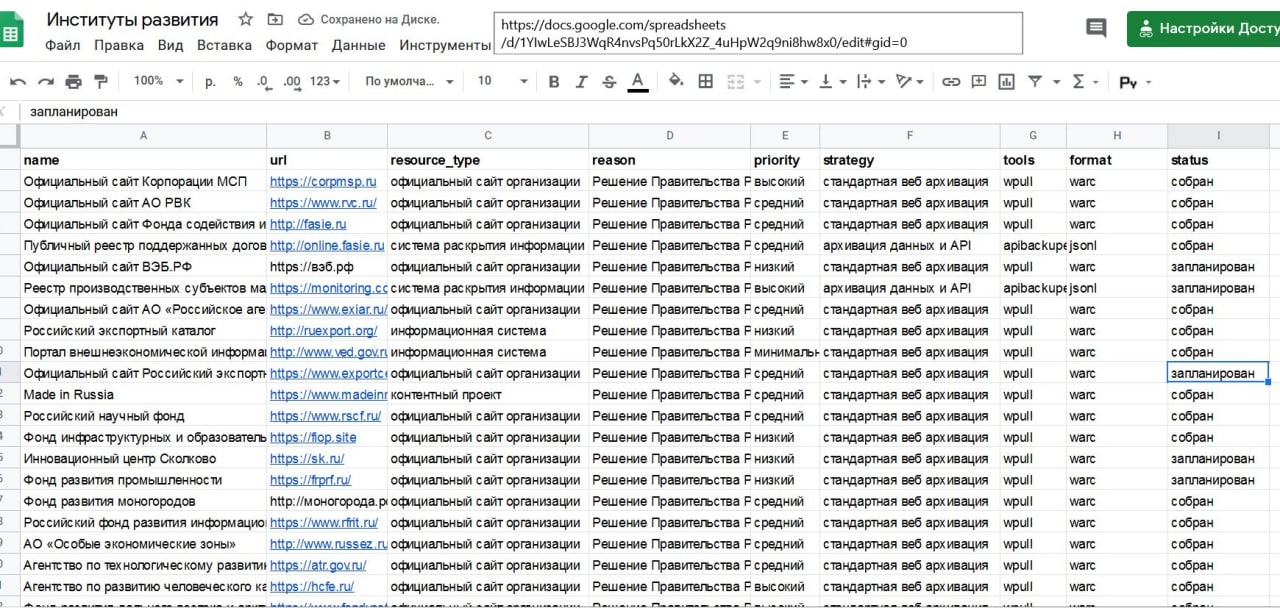Open the Google Sheets home logo
1280x608 pixels.
point(12,32)
